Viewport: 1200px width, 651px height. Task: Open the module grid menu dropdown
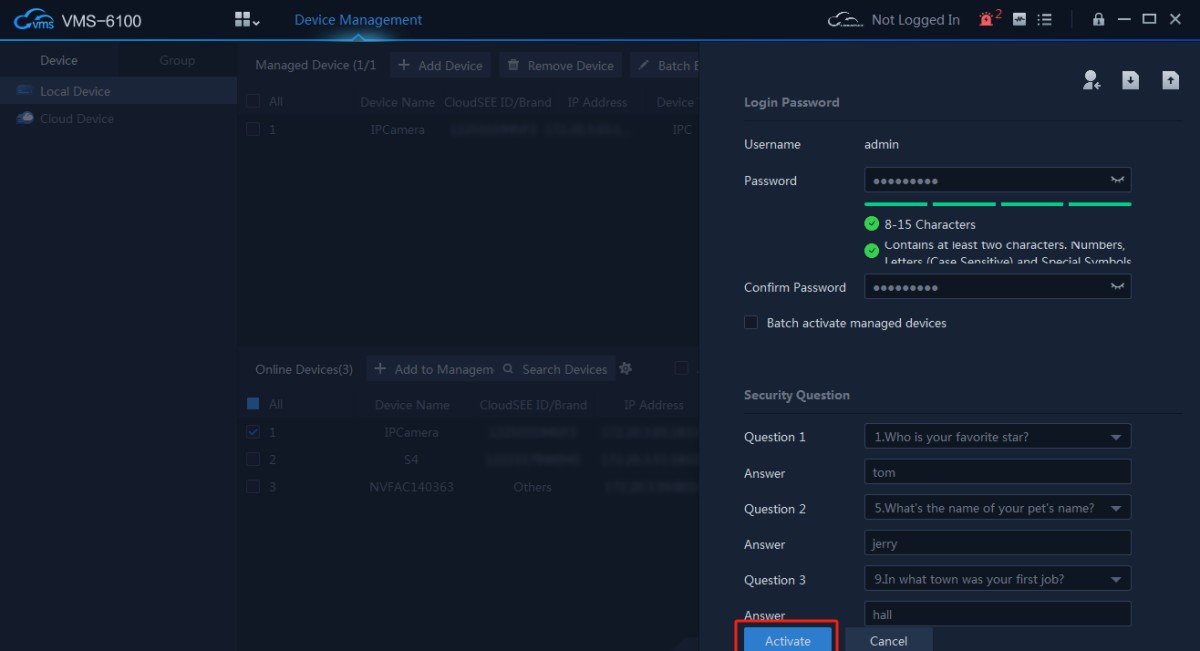tap(246, 20)
